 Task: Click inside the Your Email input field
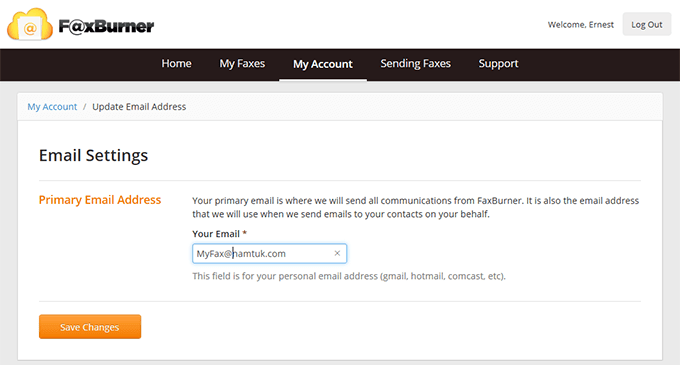pyautogui.click(x=269, y=254)
